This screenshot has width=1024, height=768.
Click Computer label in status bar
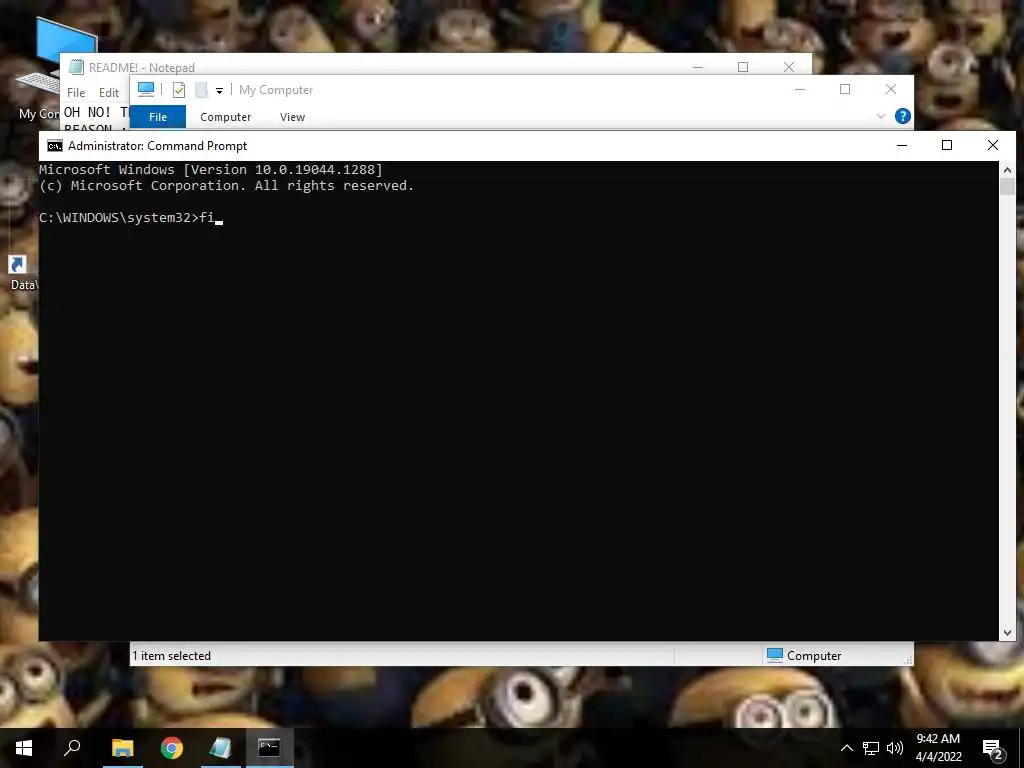coord(814,656)
